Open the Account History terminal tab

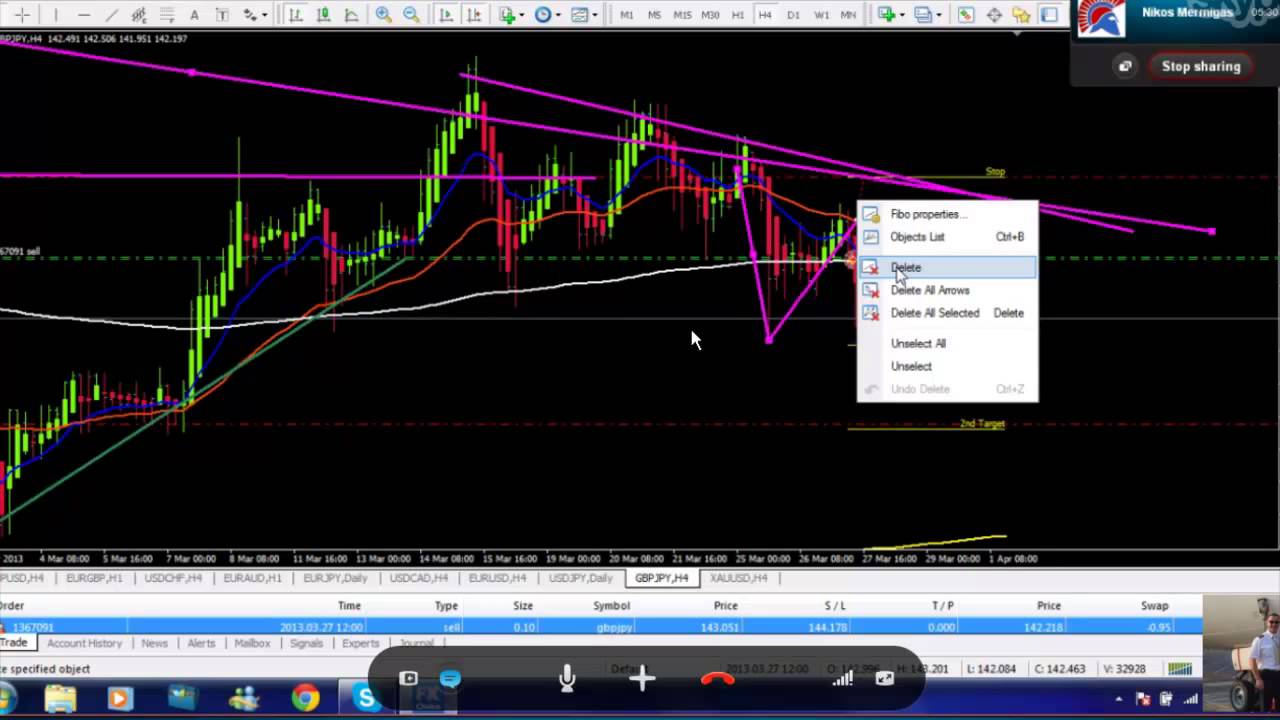pyautogui.click(x=84, y=643)
